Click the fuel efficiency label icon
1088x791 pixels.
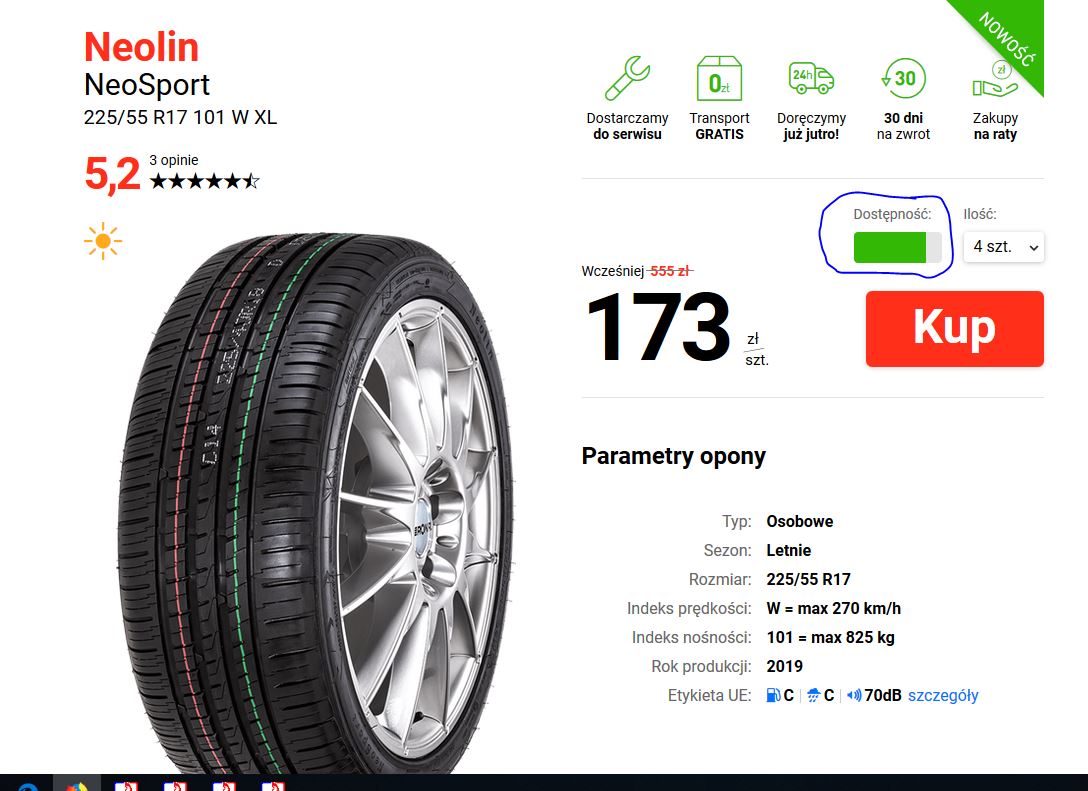[773, 695]
